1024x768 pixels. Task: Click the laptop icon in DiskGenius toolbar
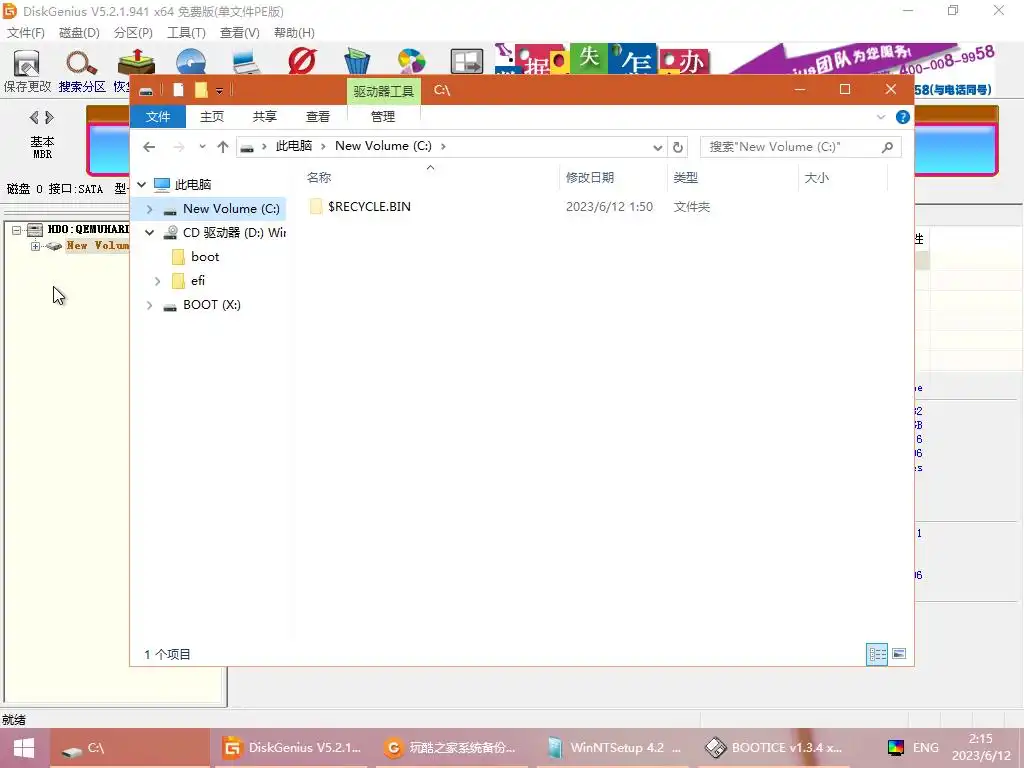point(246,62)
